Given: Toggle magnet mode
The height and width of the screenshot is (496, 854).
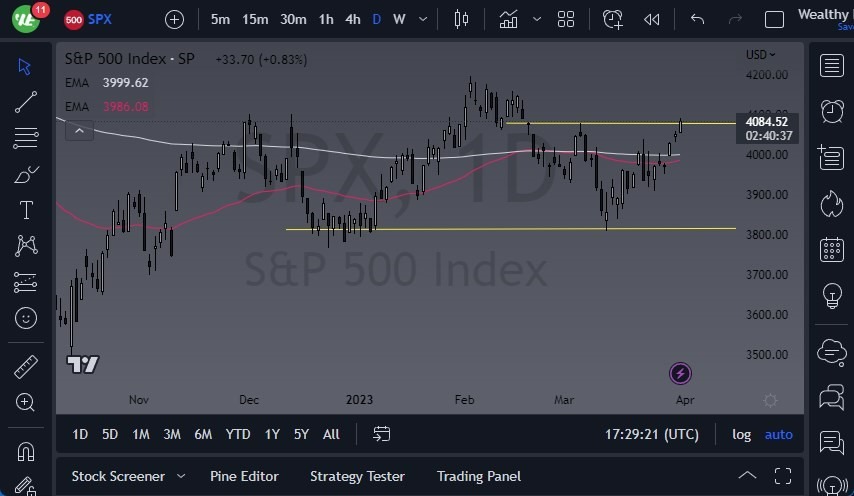Looking at the screenshot, I should (x=26, y=451).
